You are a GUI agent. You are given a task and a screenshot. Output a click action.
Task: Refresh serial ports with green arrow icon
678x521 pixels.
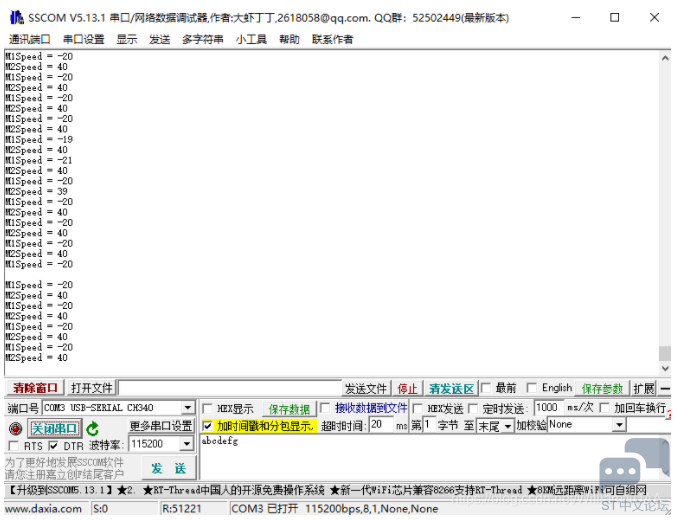pos(92,428)
